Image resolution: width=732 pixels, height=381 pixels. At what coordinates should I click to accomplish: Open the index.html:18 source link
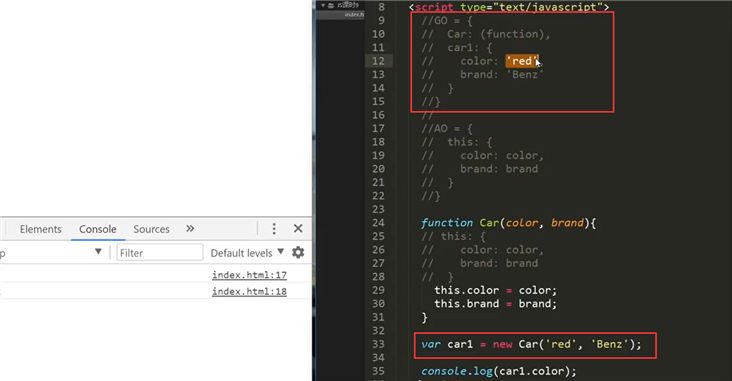[249, 291]
